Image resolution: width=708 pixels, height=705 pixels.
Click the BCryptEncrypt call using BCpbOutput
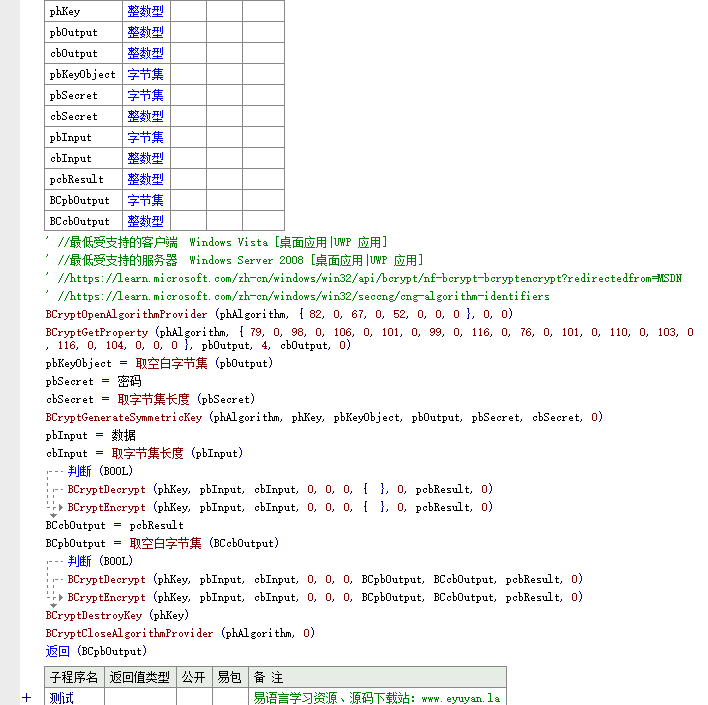pos(325,597)
